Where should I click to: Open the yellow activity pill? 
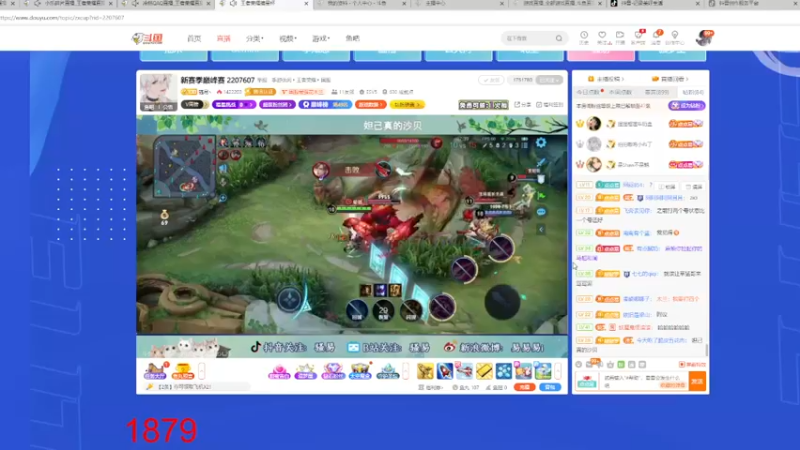(407, 105)
